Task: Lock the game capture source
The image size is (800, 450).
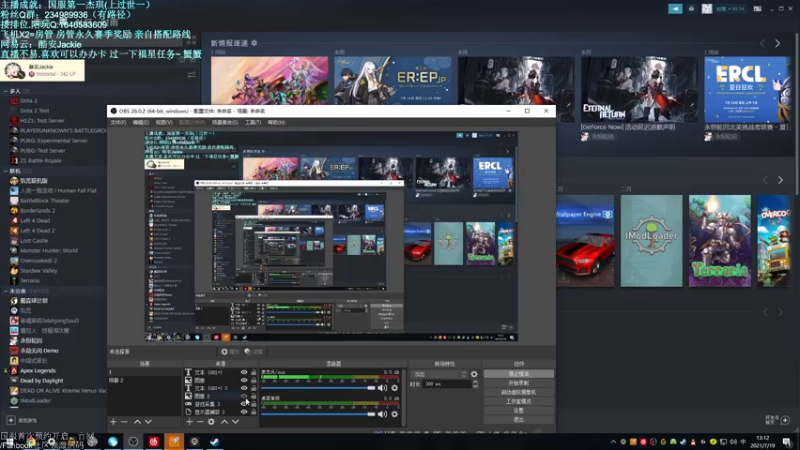Action: pyautogui.click(x=254, y=404)
